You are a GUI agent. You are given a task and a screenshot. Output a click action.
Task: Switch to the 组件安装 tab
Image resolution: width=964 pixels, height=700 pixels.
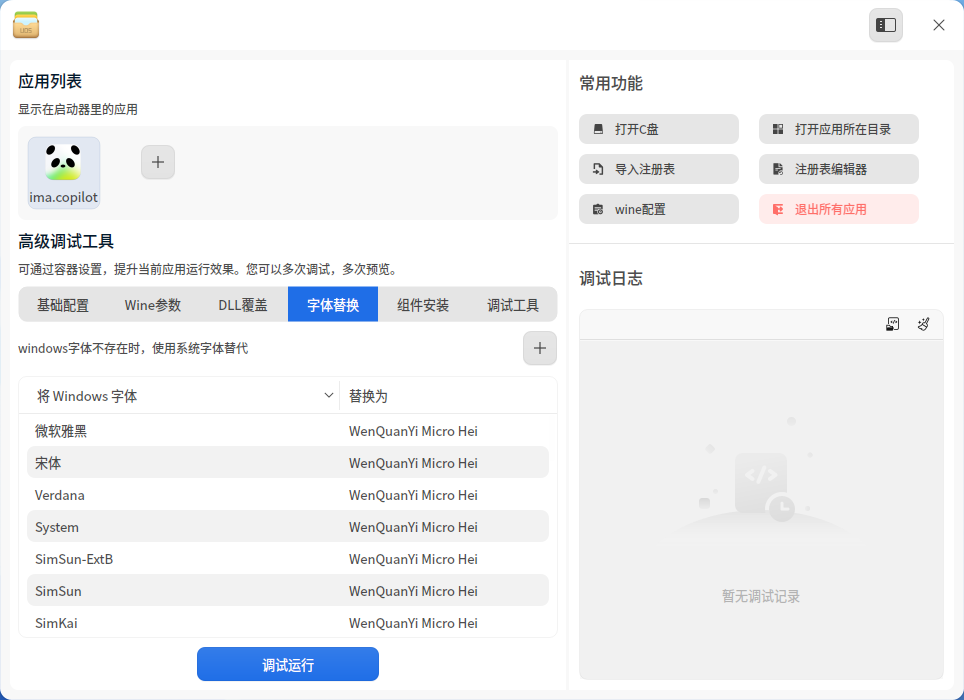[423, 305]
